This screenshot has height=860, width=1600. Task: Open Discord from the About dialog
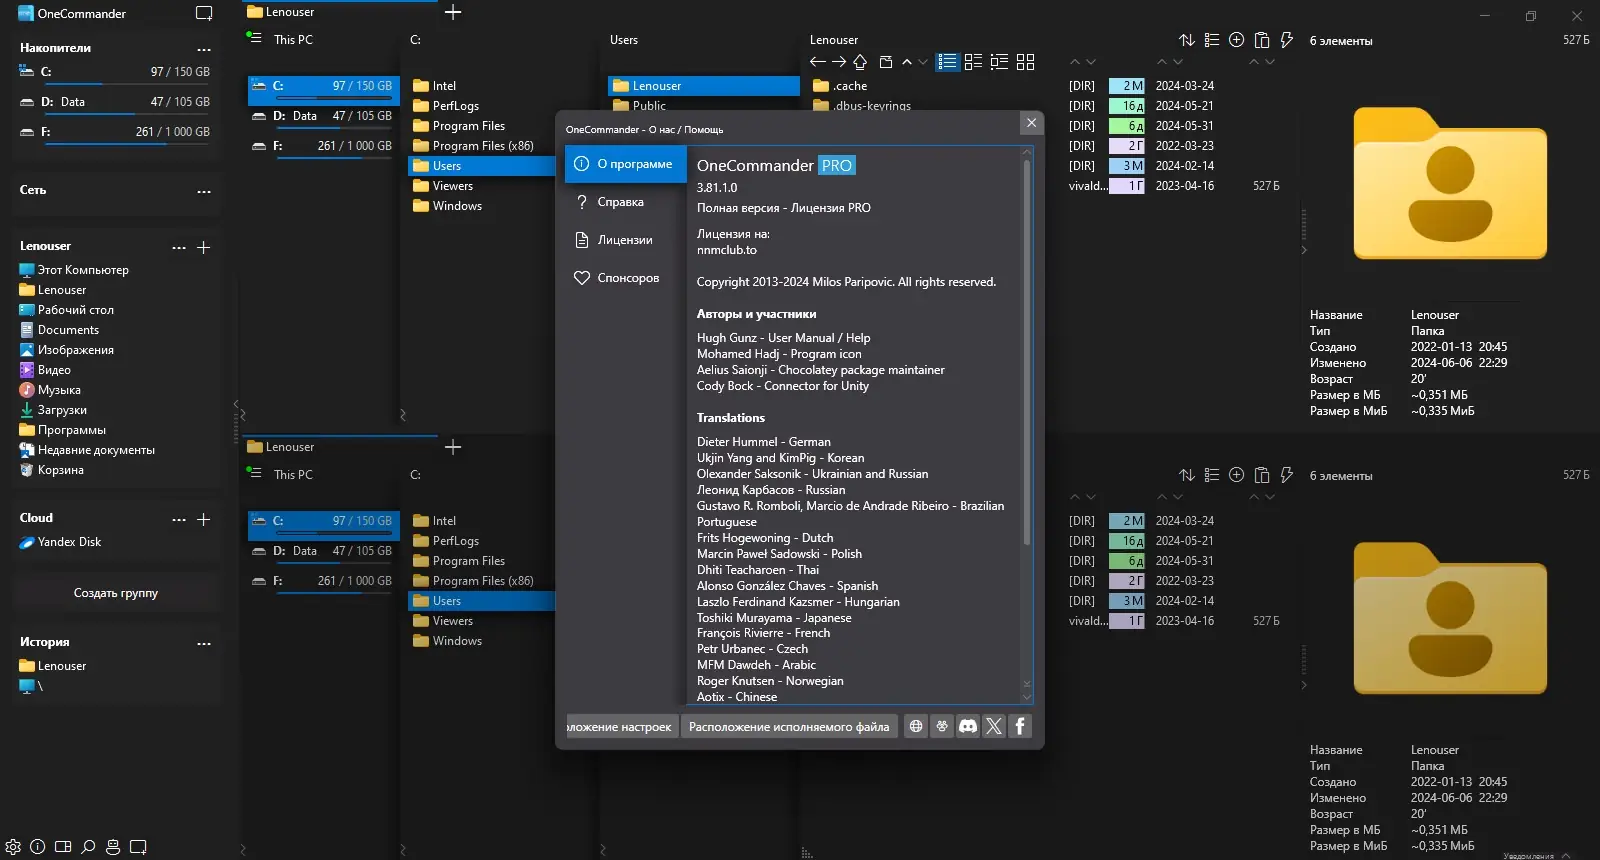(x=968, y=726)
